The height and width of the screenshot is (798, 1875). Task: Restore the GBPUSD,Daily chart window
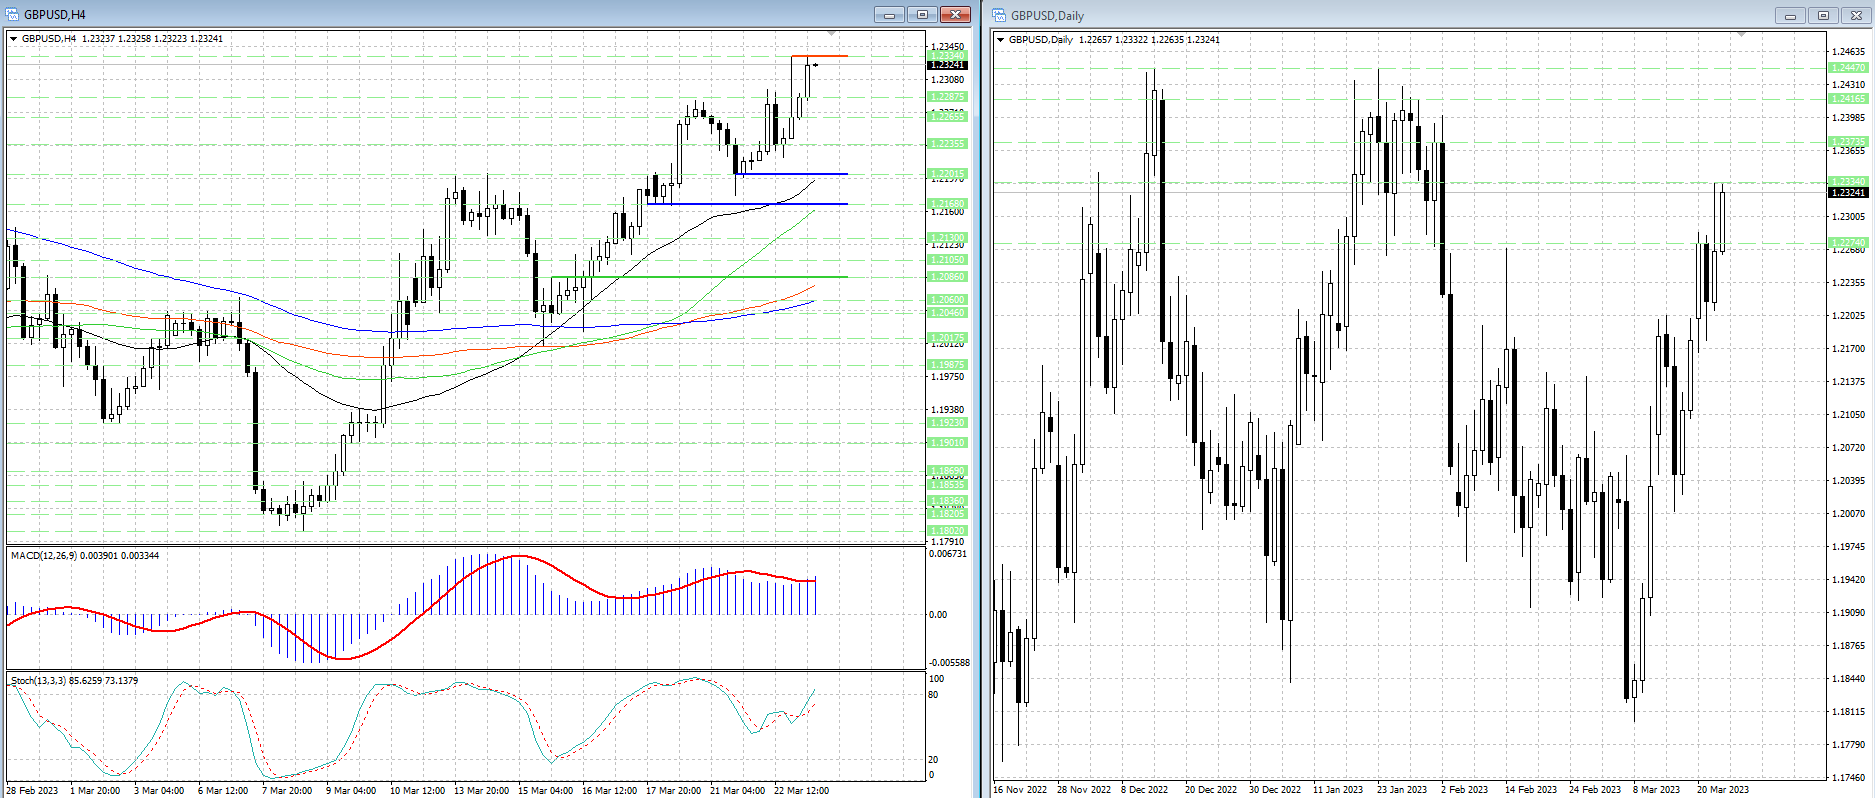coord(1824,15)
